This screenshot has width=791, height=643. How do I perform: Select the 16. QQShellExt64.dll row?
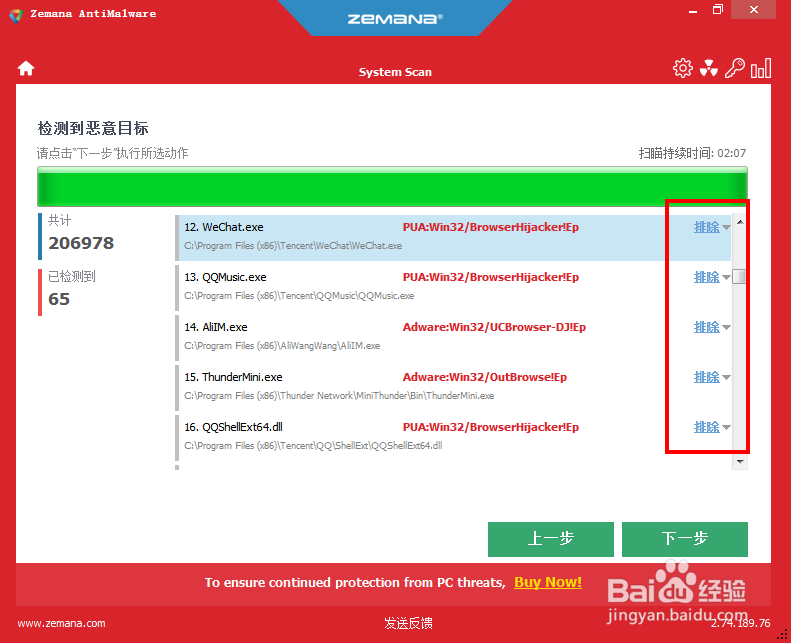click(x=453, y=437)
